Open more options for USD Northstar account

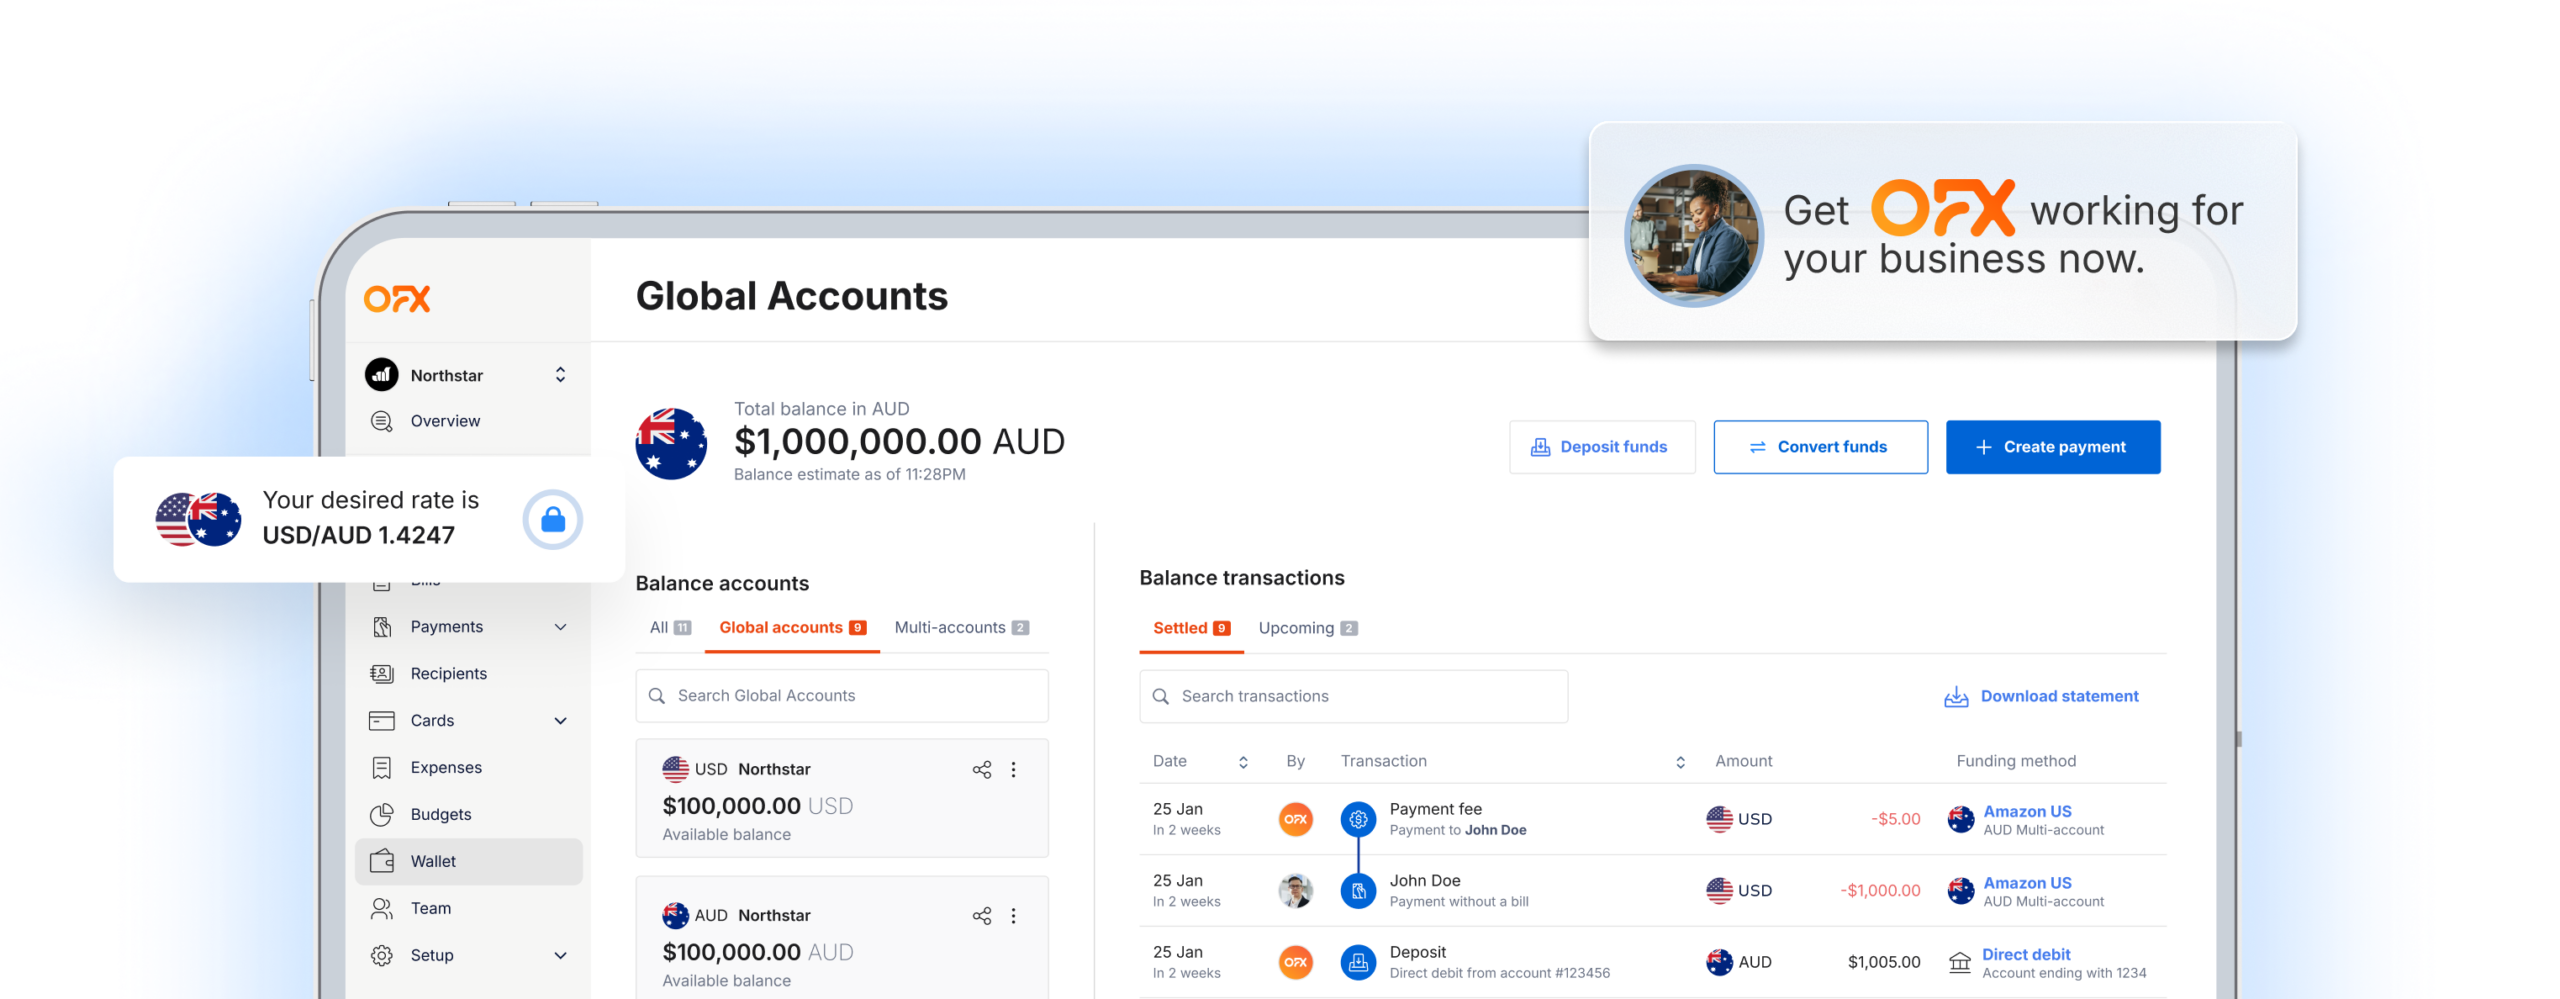coord(1013,770)
